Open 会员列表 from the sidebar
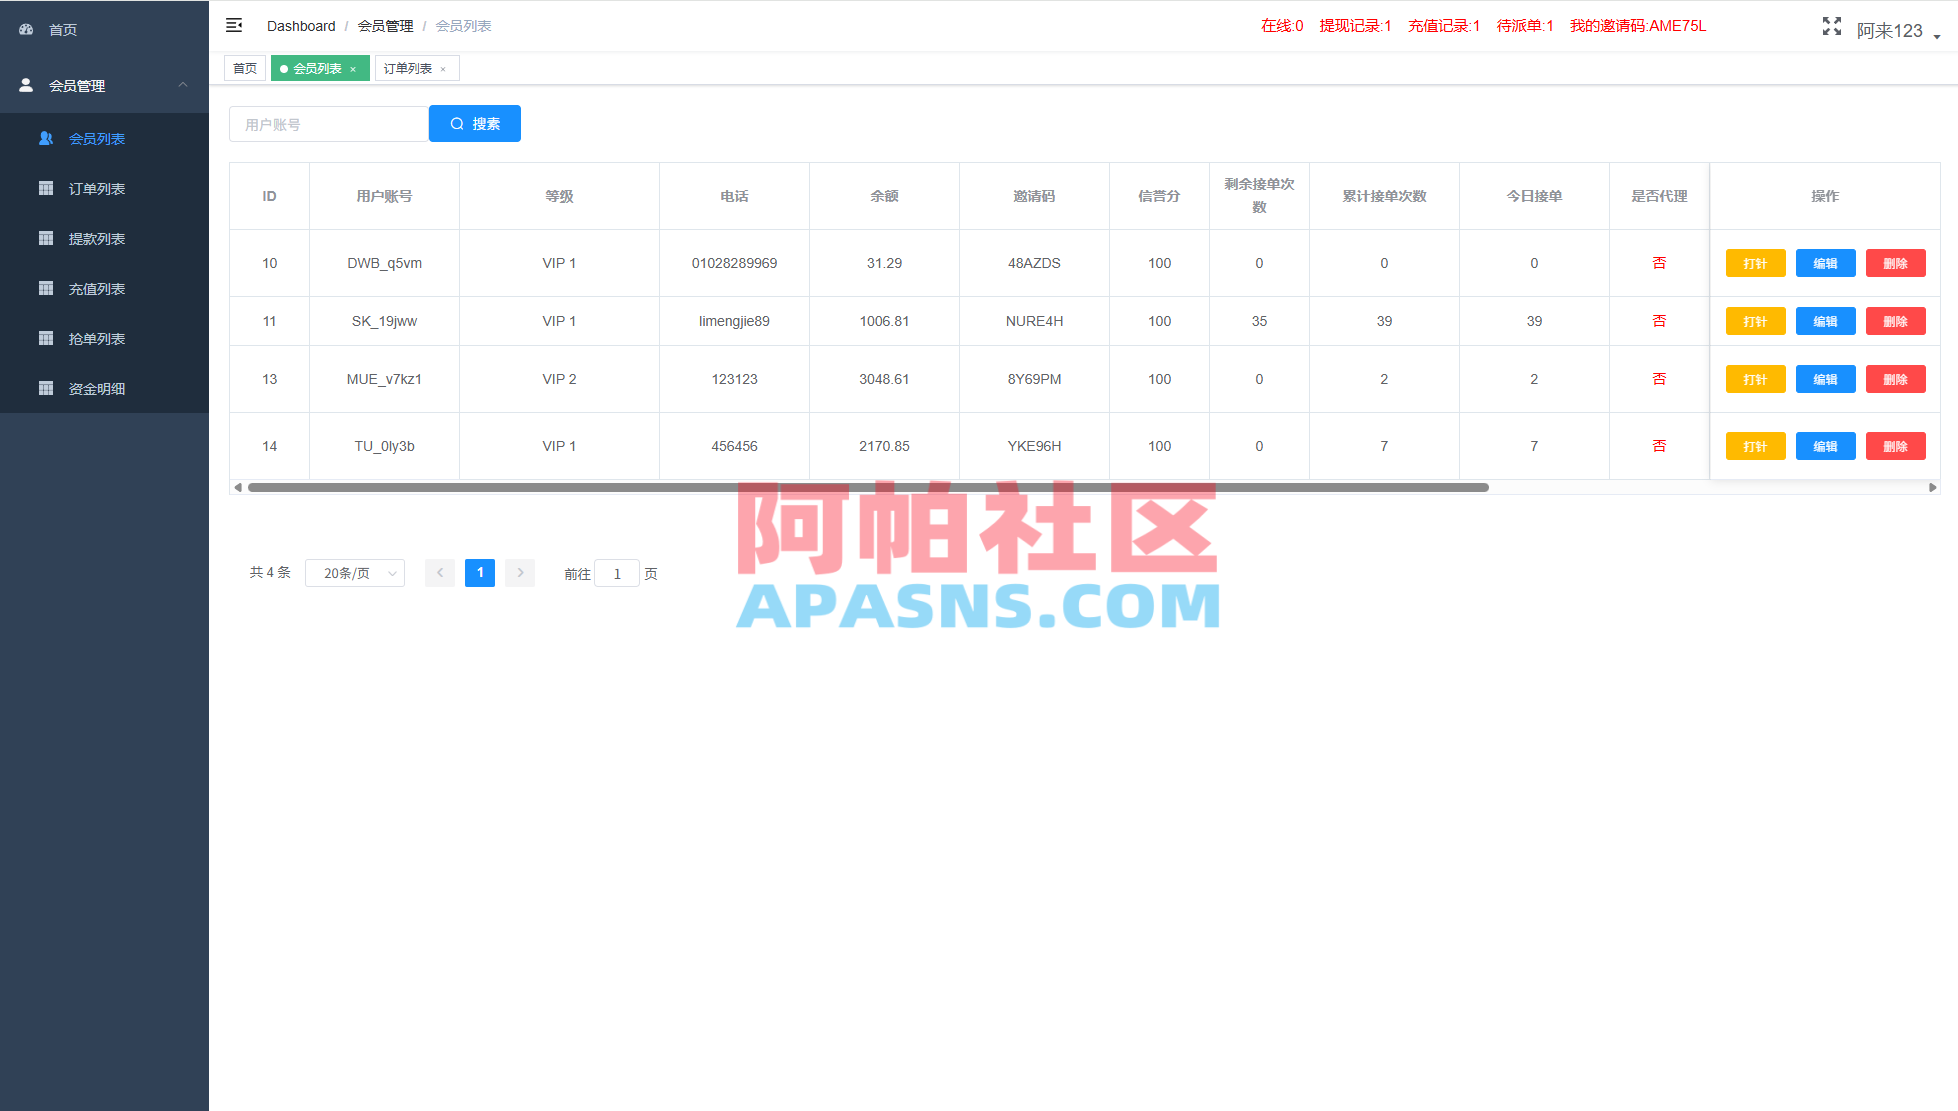The height and width of the screenshot is (1111, 1958). (x=96, y=138)
